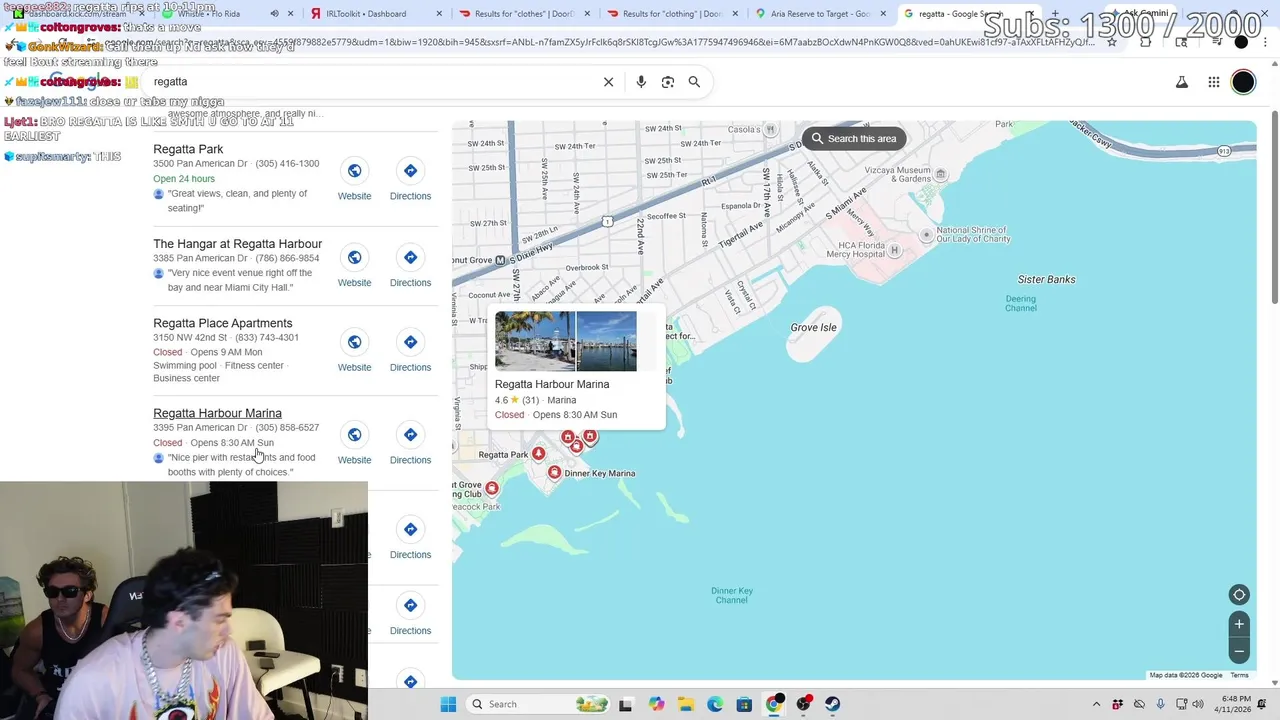Launch Copilot from the taskbar
Viewport: 1280px width, 720px height.
(x=656, y=704)
